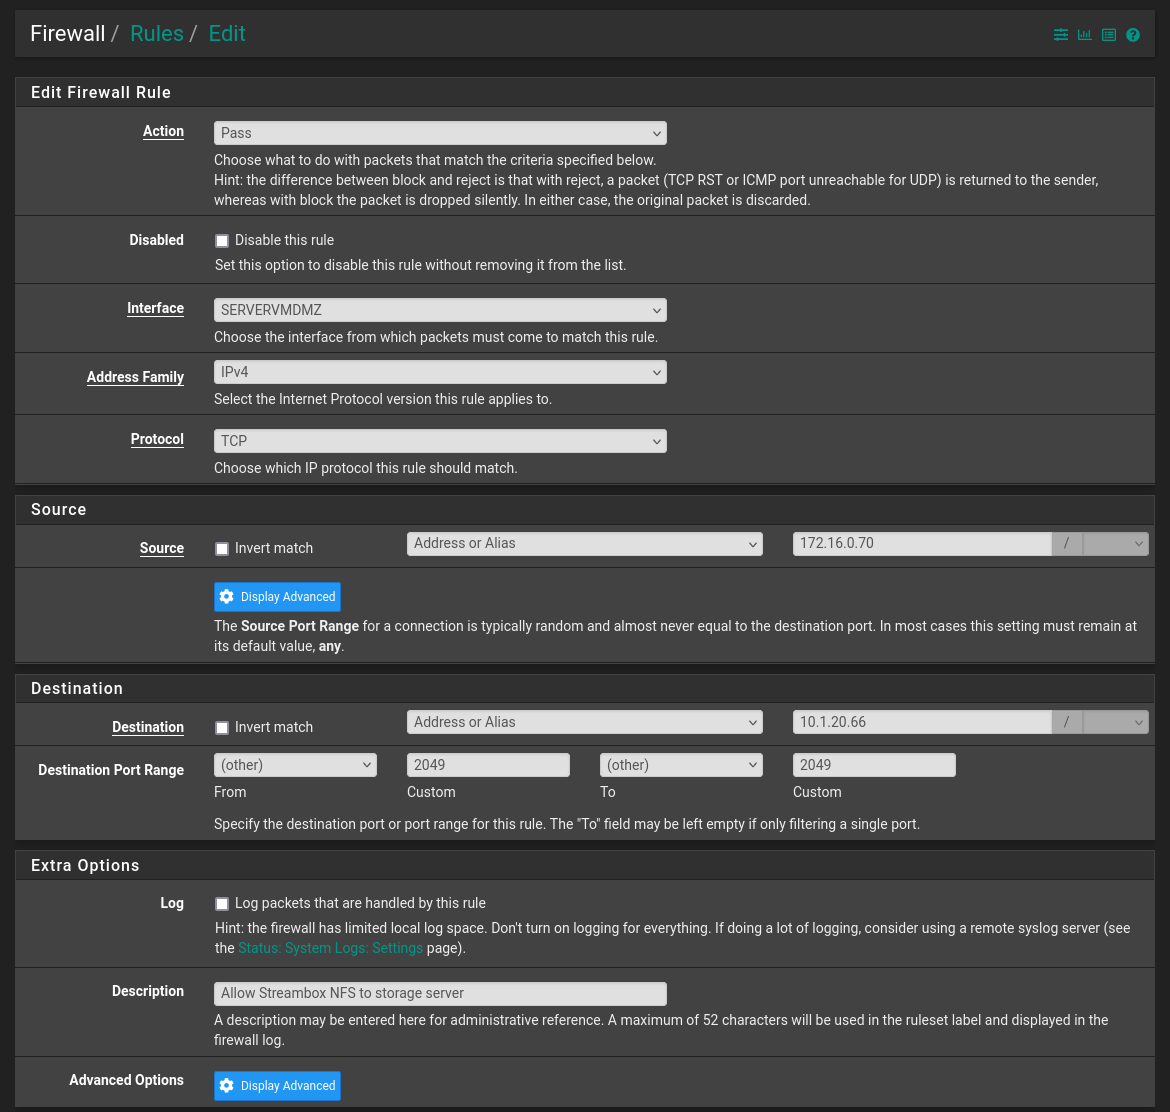
Task: Click Display Advanced button under Source
Action: click(x=278, y=597)
